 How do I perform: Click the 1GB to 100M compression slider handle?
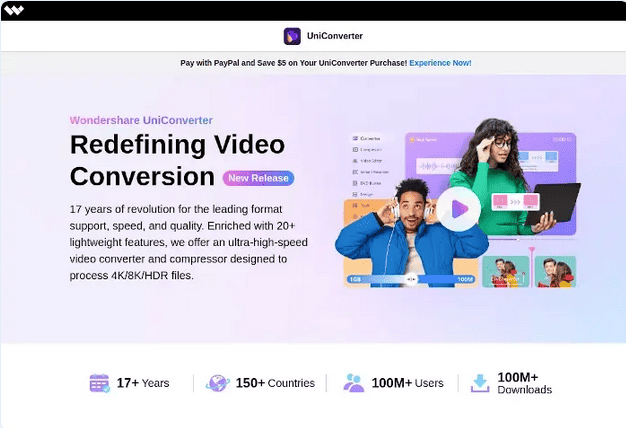pyautogui.click(x=411, y=279)
